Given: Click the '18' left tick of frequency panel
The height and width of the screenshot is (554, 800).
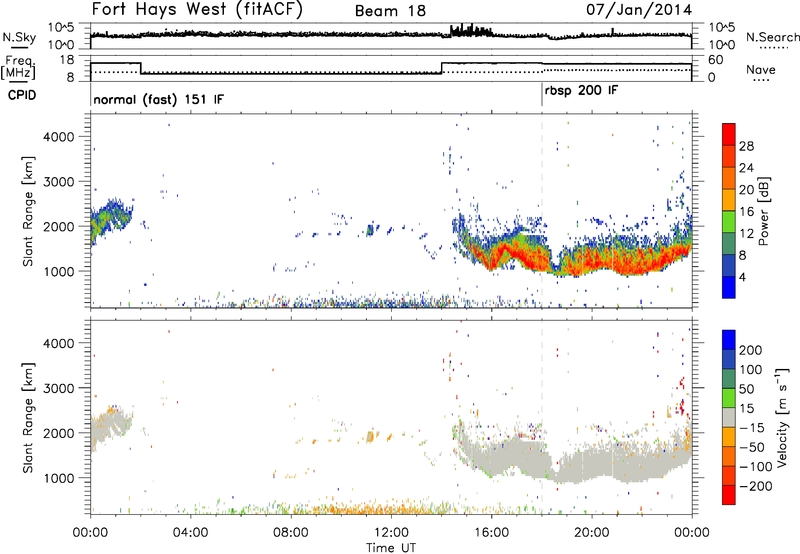Looking at the screenshot, I should [67, 60].
